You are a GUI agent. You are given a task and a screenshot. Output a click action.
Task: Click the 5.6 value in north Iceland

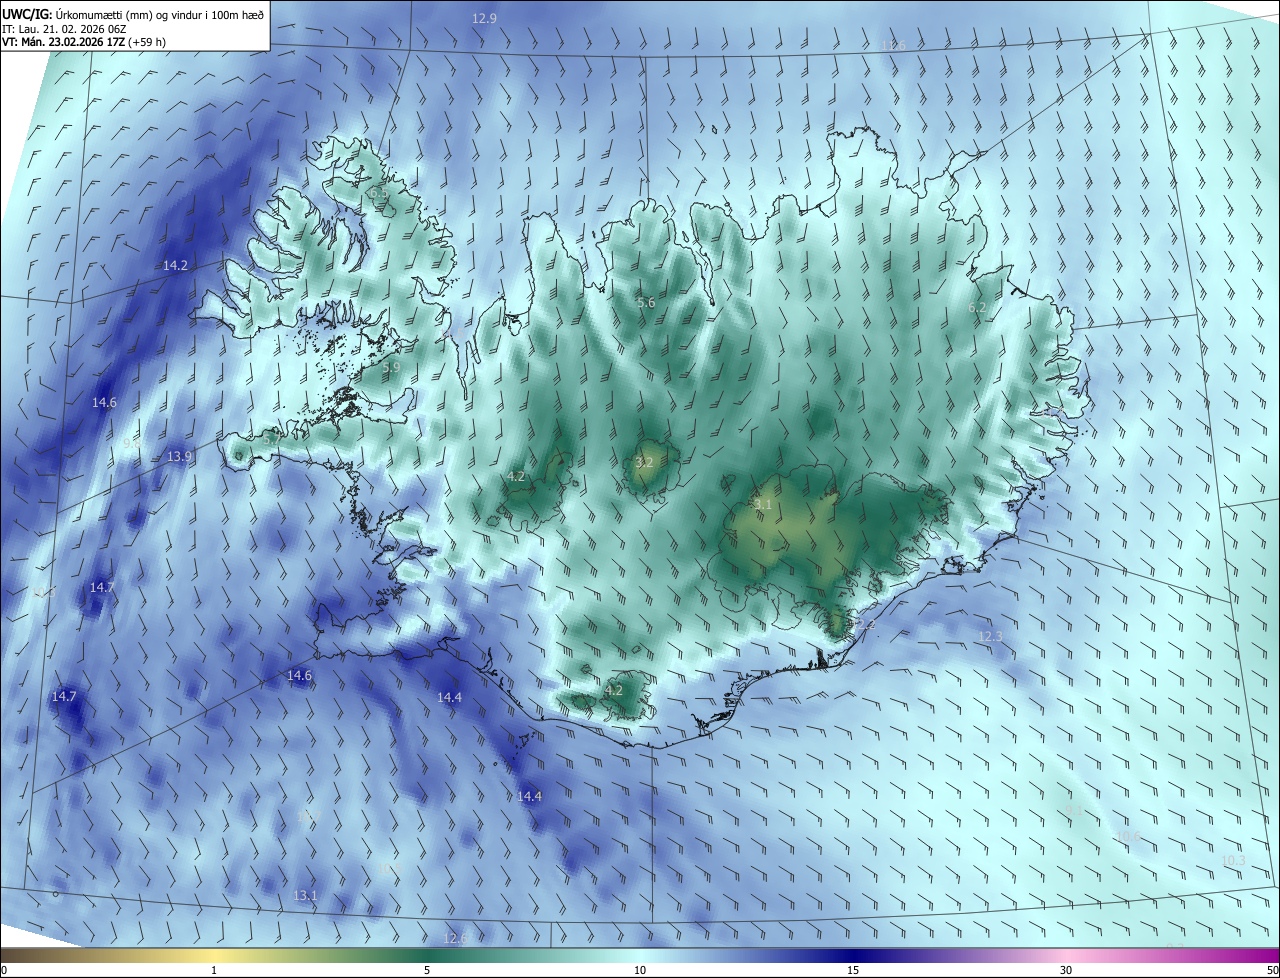pos(646,302)
